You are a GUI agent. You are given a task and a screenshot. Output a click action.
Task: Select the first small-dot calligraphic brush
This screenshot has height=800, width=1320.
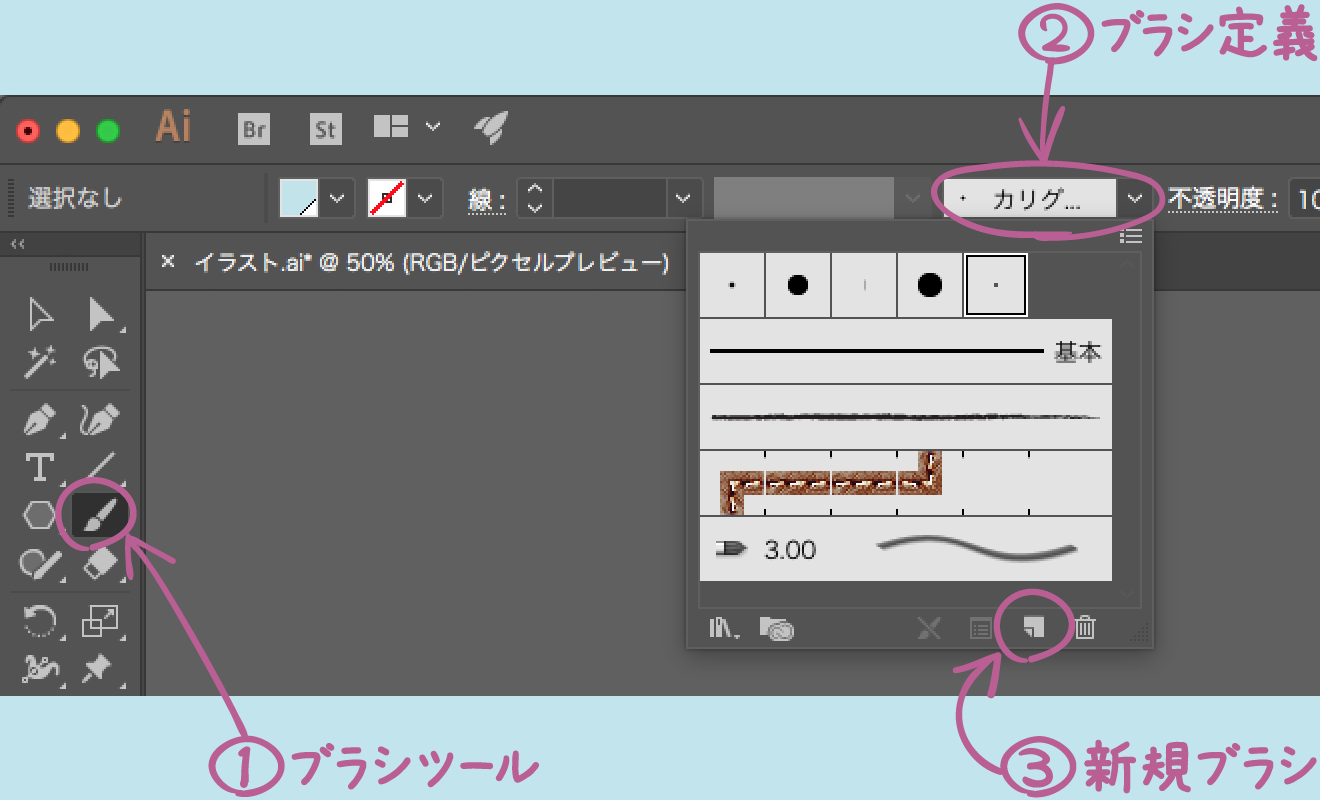[x=732, y=285]
